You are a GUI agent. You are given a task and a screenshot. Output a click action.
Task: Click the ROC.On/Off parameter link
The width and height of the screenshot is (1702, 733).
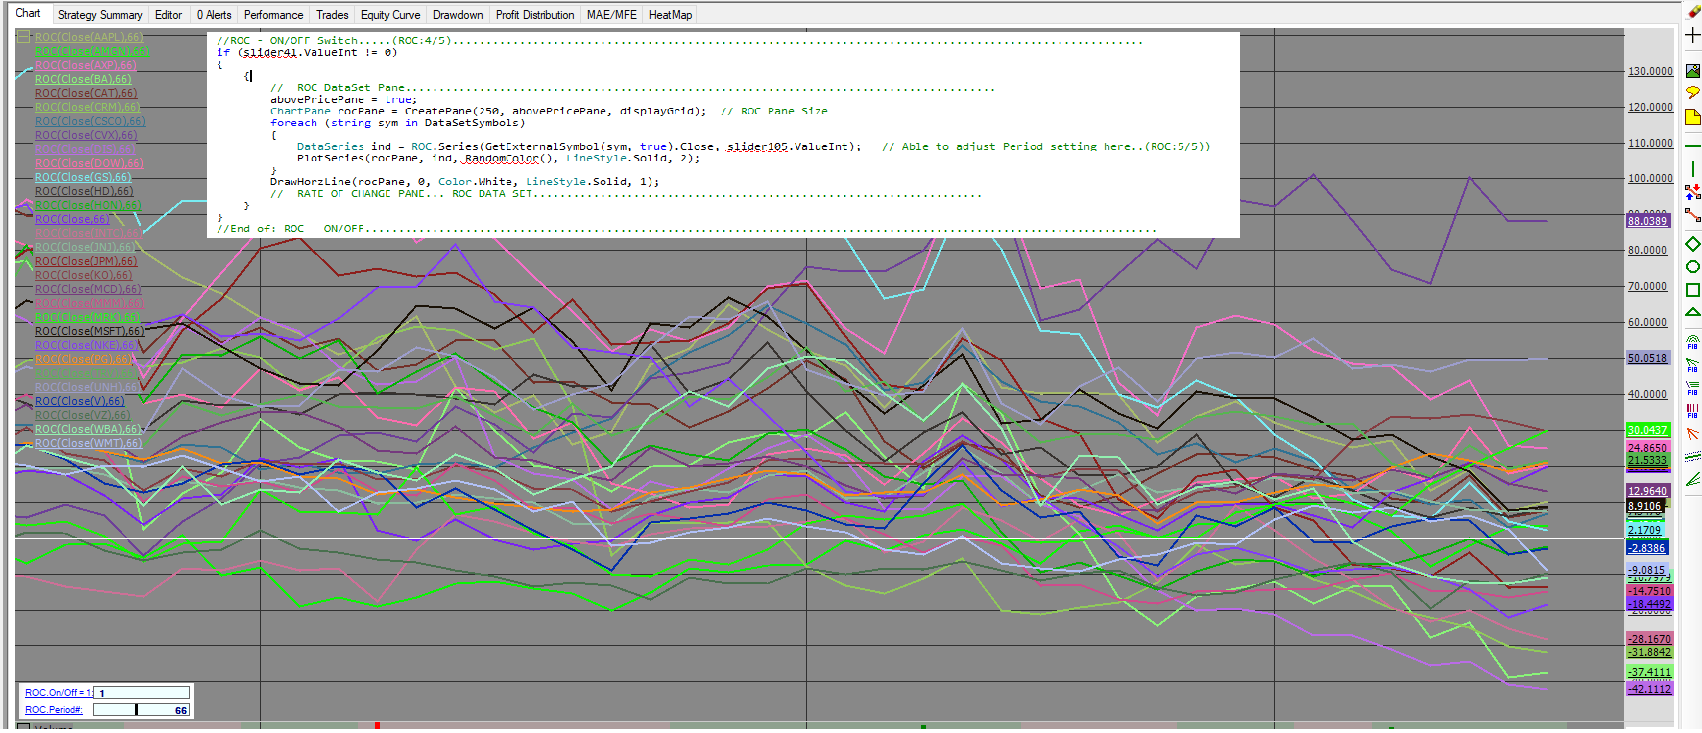(x=58, y=692)
